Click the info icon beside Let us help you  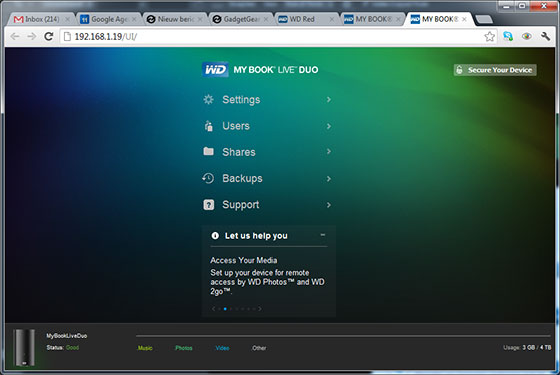pos(215,235)
